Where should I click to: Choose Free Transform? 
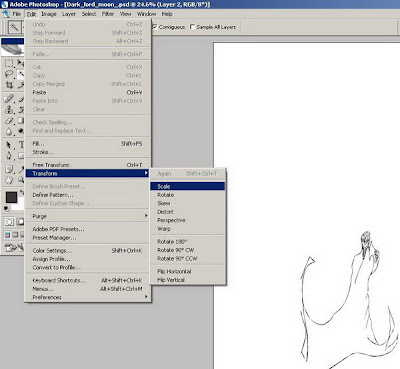[87, 165]
